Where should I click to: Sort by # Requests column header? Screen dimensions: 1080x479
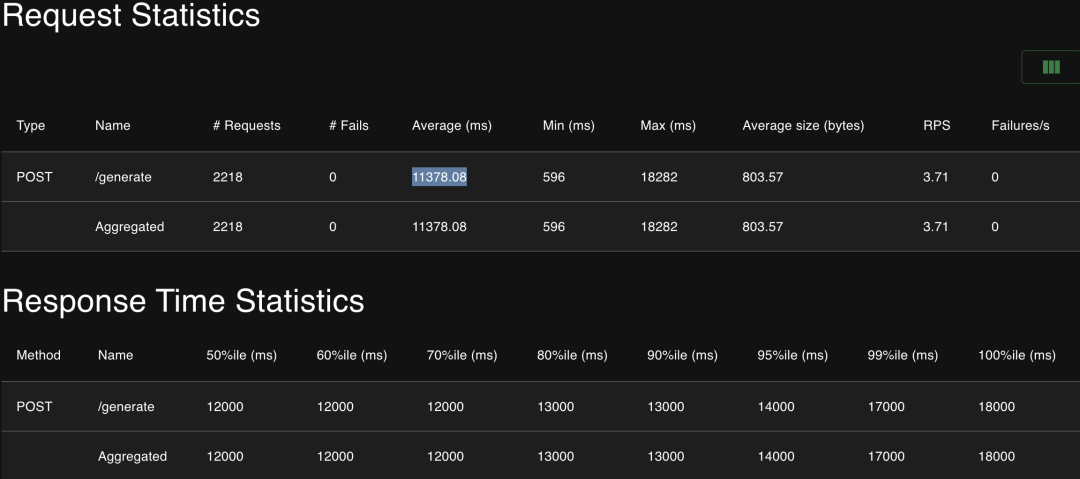pos(246,126)
